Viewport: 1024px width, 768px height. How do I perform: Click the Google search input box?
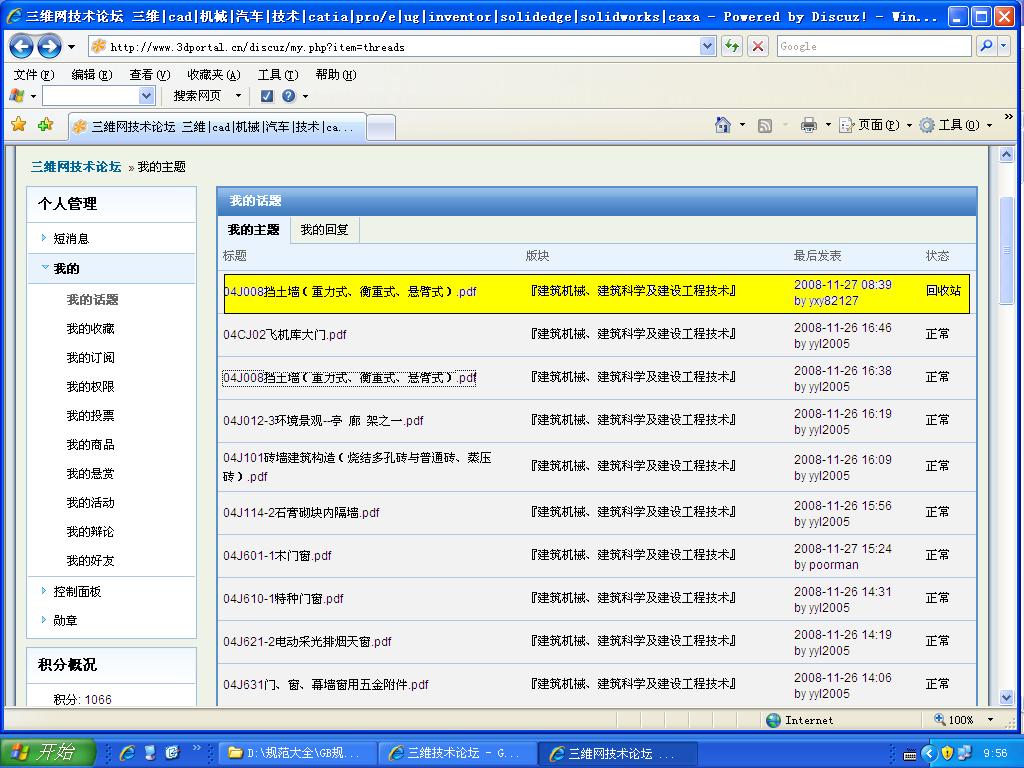pos(874,46)
